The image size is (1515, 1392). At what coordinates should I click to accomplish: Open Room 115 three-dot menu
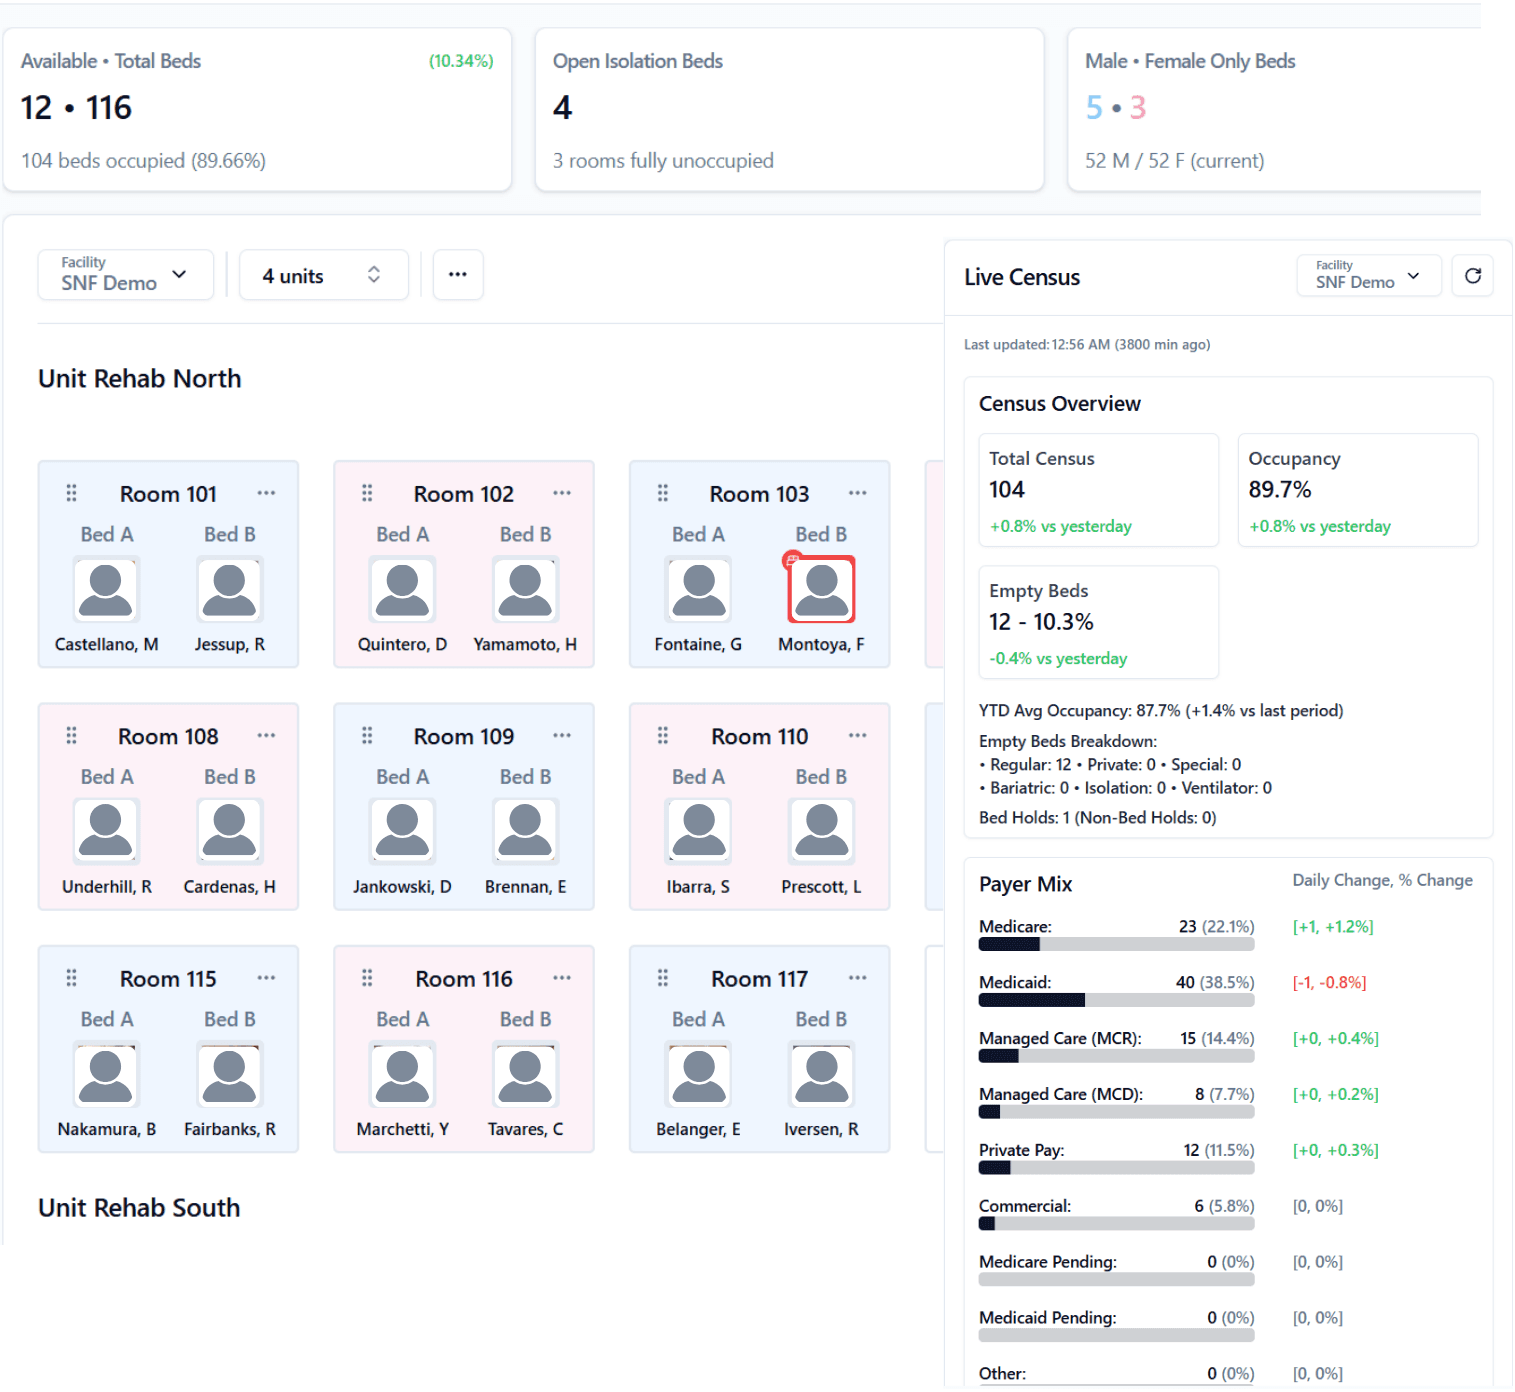pos(266,978)
